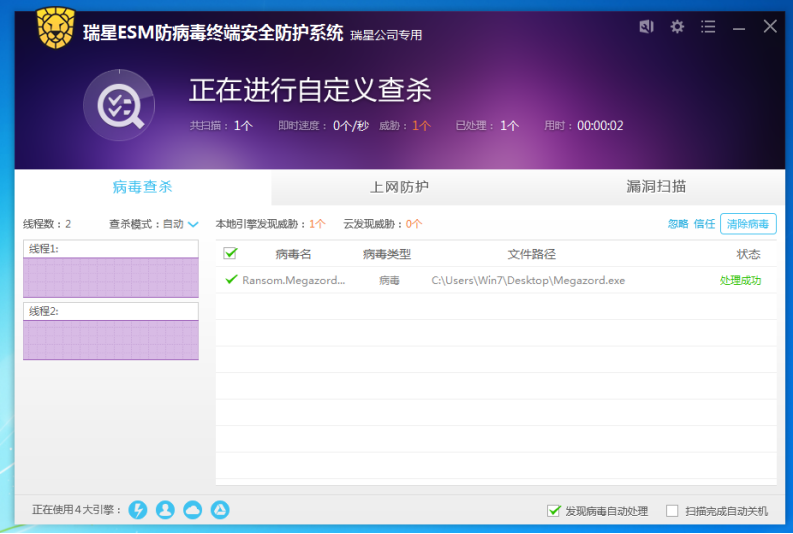The width and height of the screenshot is (793, 534).
Task: Click 线程1 activity graph
Action: 111,278
